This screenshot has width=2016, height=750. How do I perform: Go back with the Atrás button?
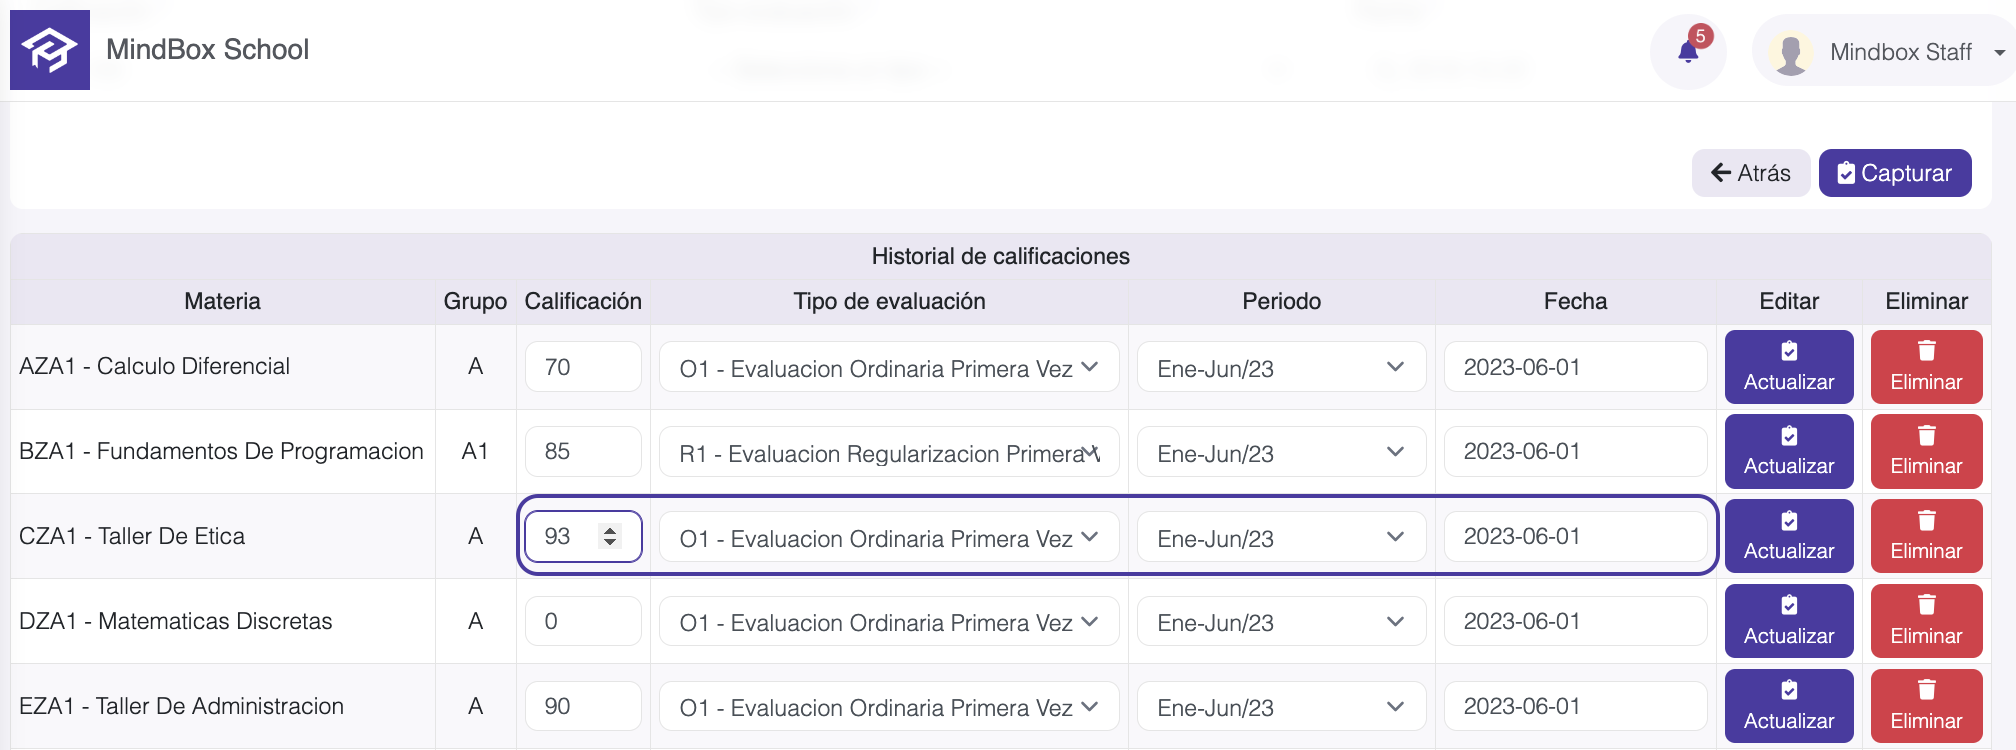pyautogui.click(x=1750, y=173)
